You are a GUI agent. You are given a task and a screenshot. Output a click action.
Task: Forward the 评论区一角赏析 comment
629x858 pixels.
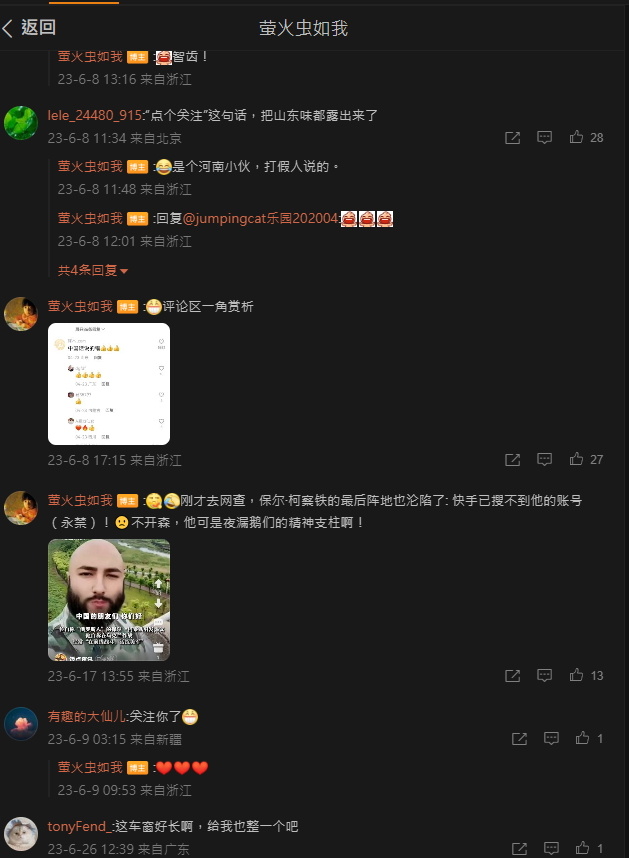coord(512,460)
